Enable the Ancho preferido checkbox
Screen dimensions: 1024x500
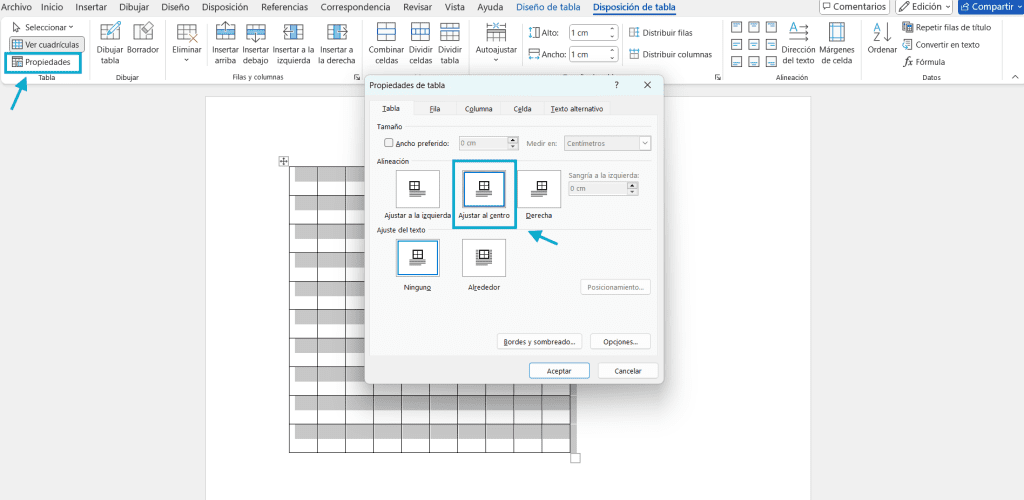click(x=389, y=143)
